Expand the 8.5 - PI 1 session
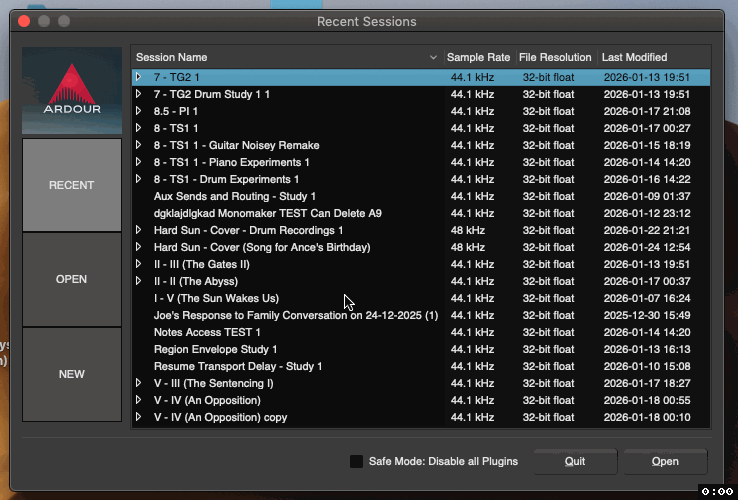Screen dimensions: 738x500 (139, 111)
